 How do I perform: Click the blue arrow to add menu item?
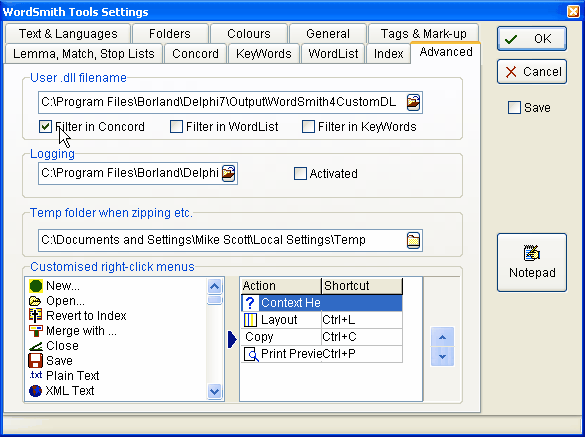[x=232, y=339]
